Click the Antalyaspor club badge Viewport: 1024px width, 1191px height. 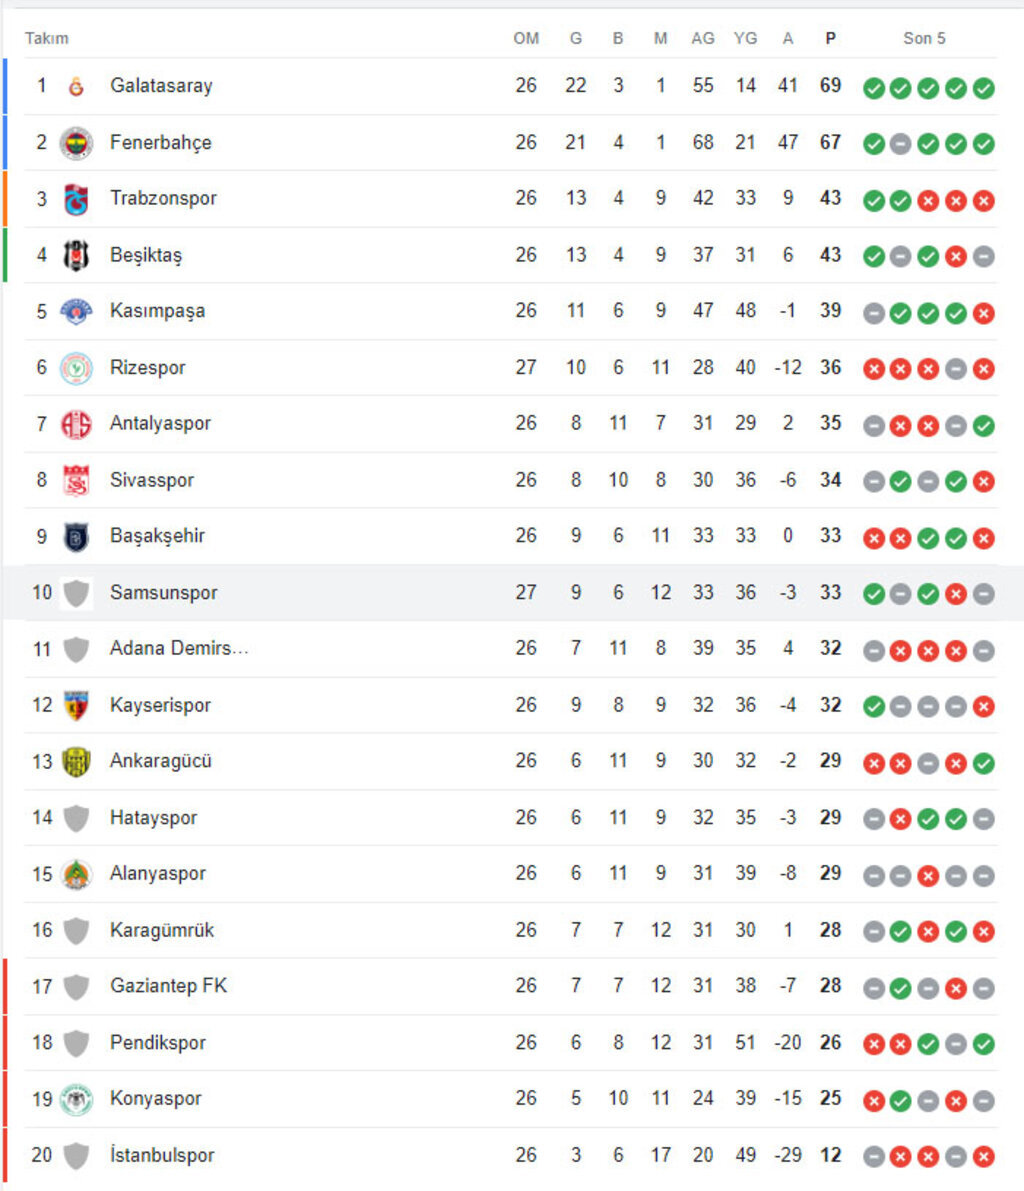[x=76, y=424]
